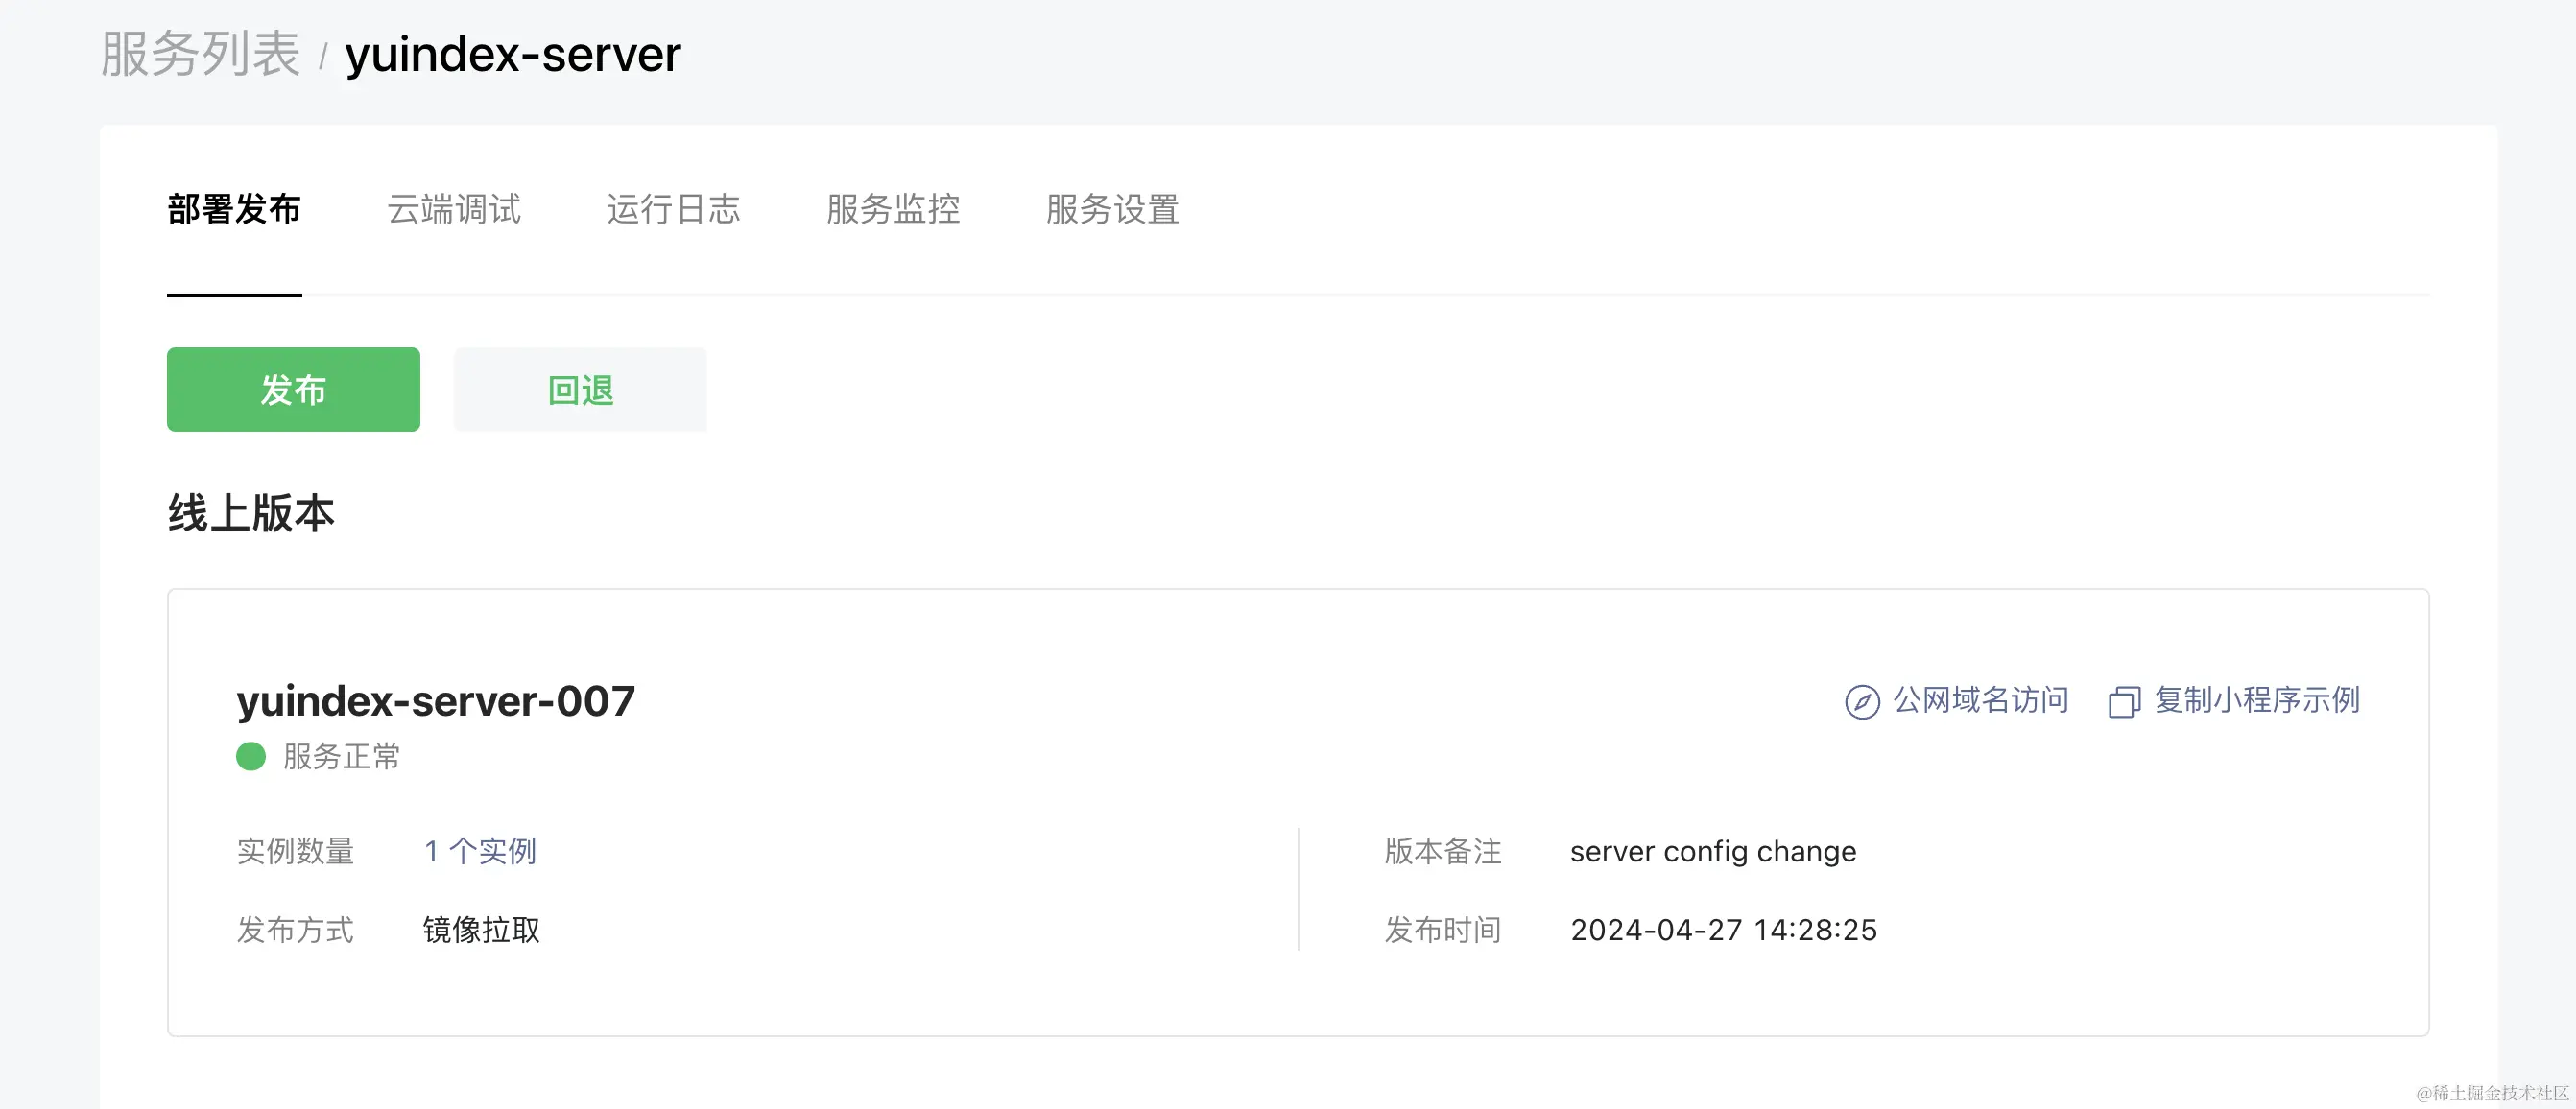The height and width of the screenshot is (1109, 2576).
Task: Open the 服务监控 tab
Action: (x=892, y=210)
